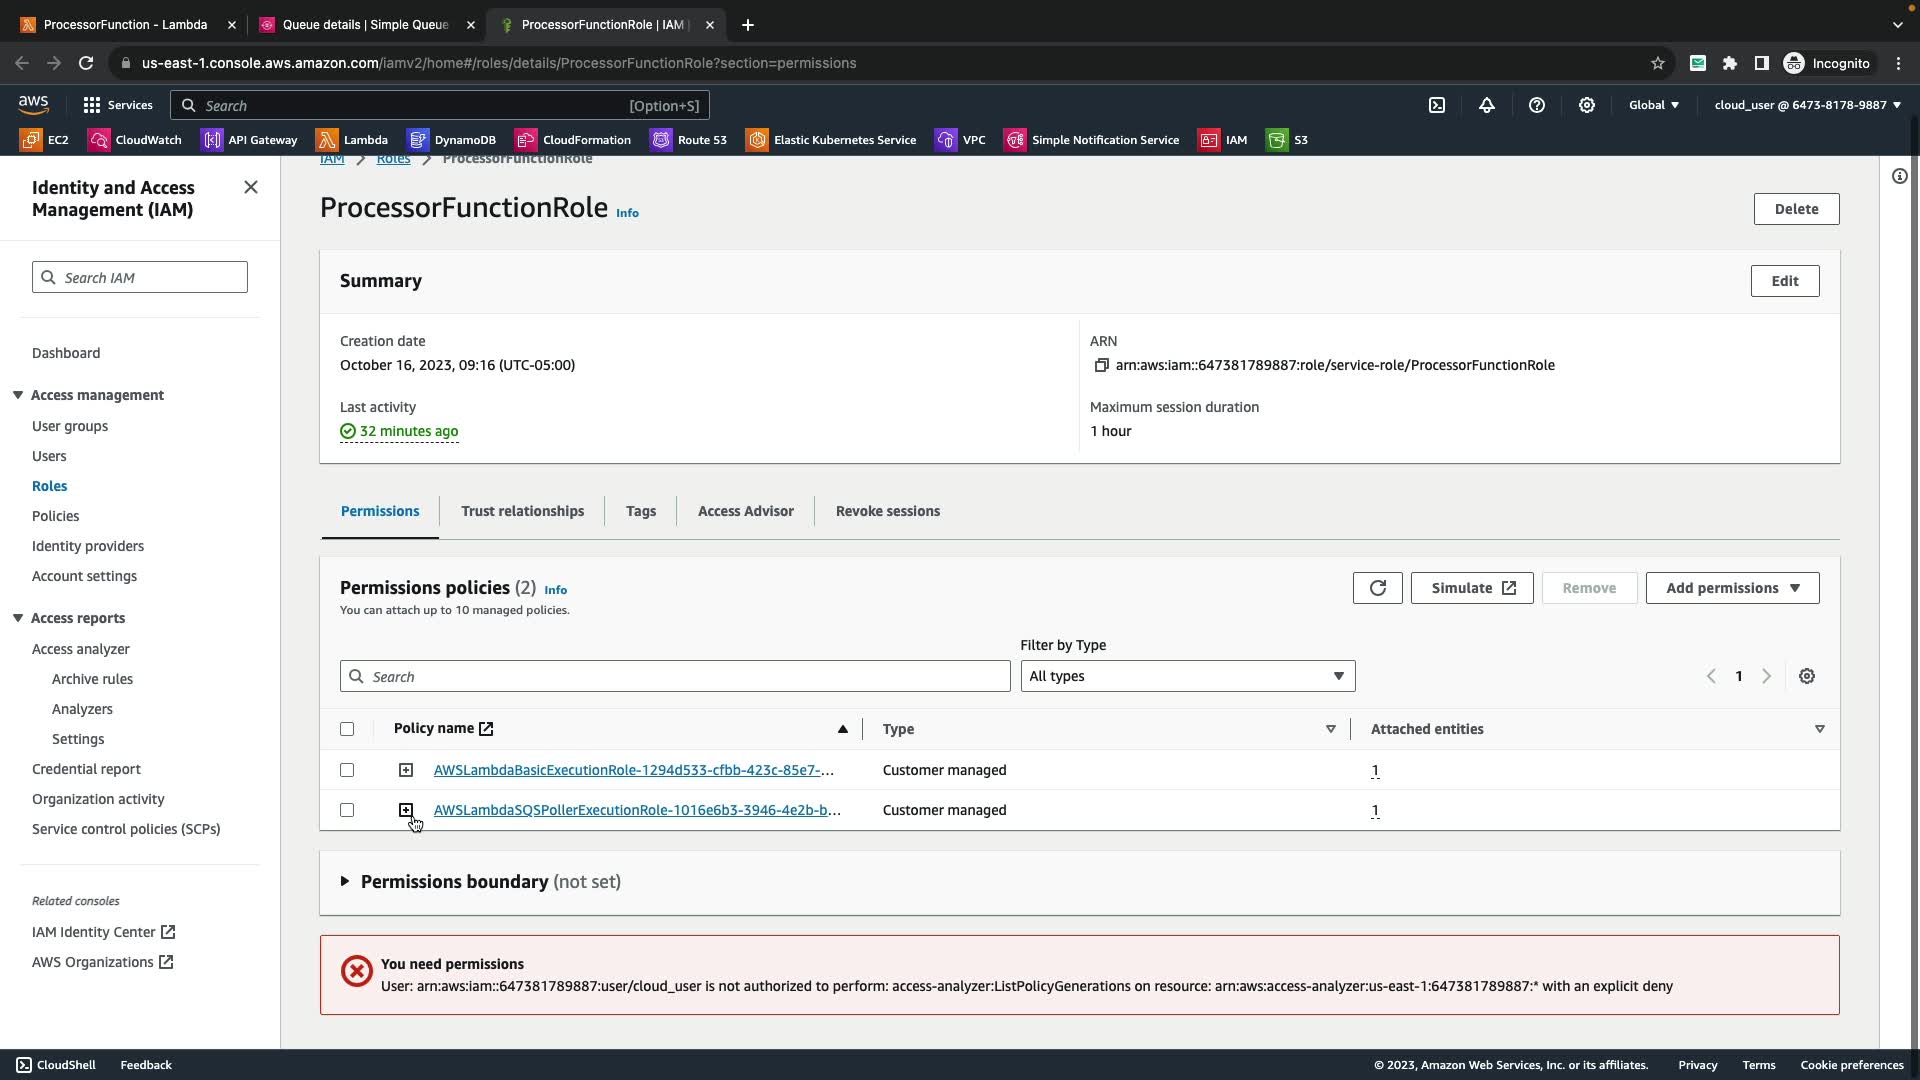Open the notifications bell icon
Image resolution: width=1920 pixels, height=1080 pixels.
[x=1486, y=105]
